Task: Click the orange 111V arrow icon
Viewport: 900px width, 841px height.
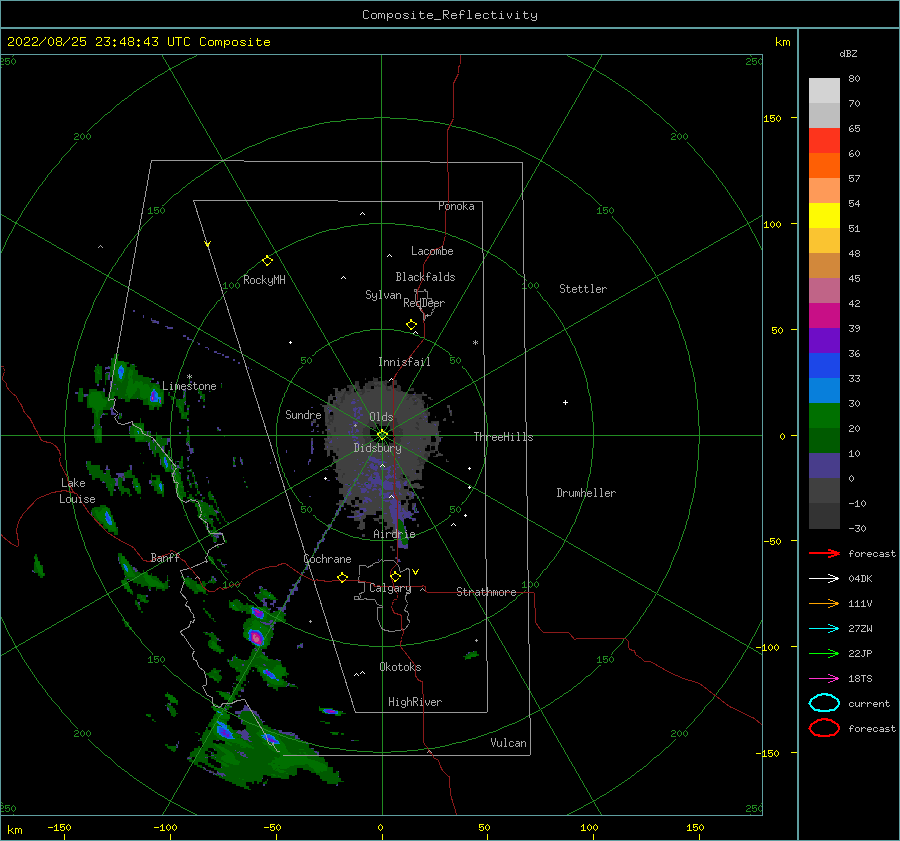Action: click(x=824, y=603)
